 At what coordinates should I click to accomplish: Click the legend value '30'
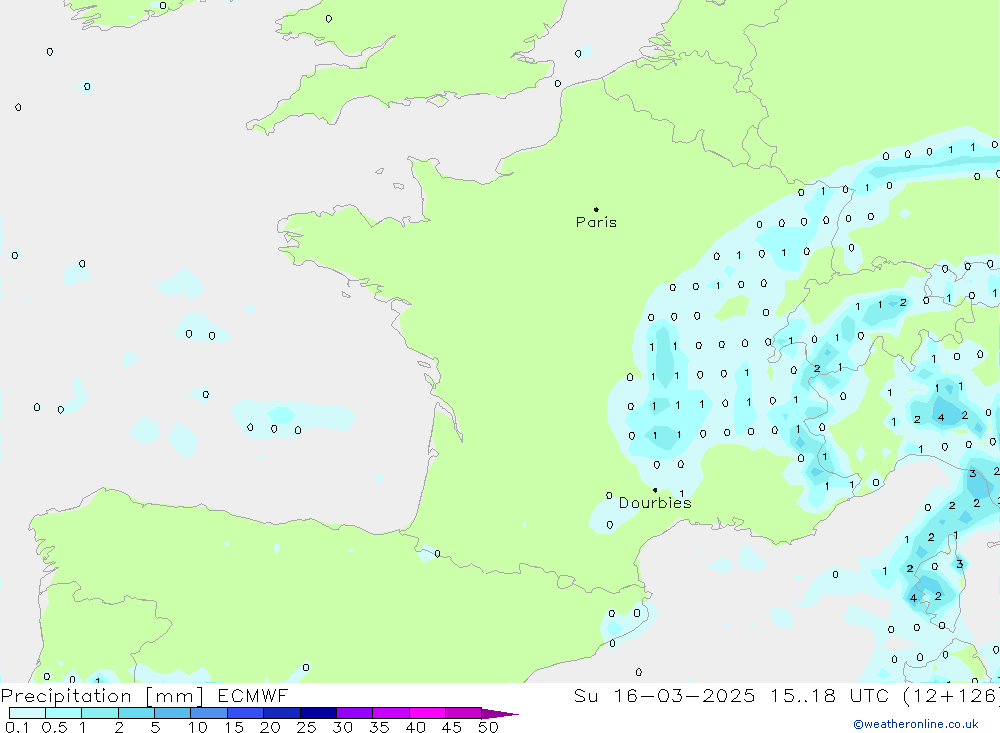(343, 727)
